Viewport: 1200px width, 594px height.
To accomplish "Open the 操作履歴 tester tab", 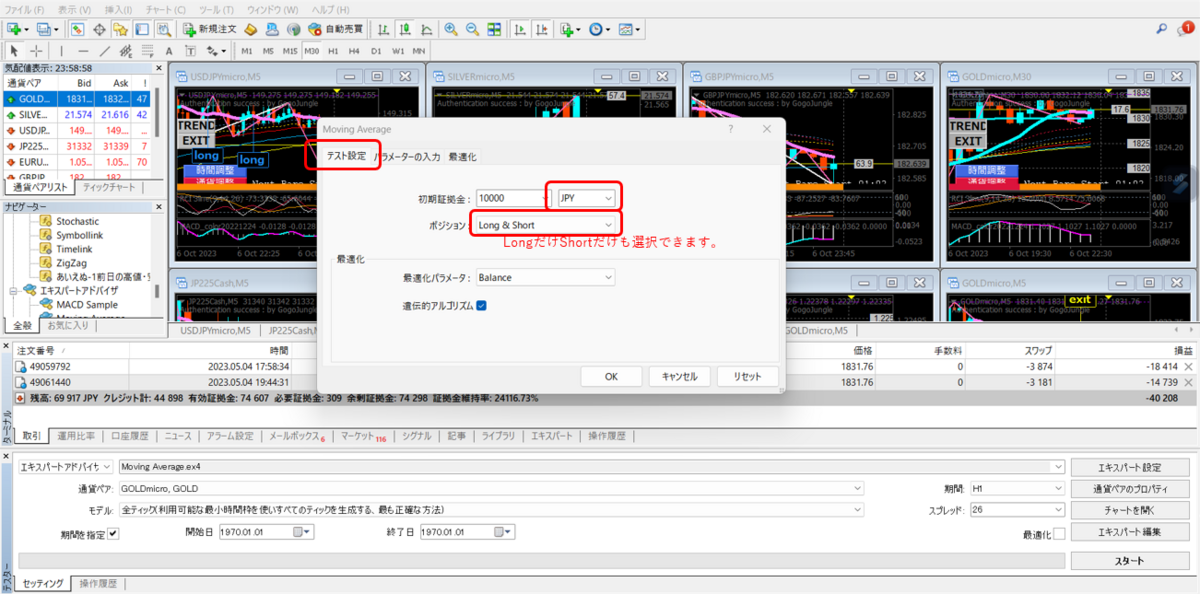I will [x=99, y=583].
